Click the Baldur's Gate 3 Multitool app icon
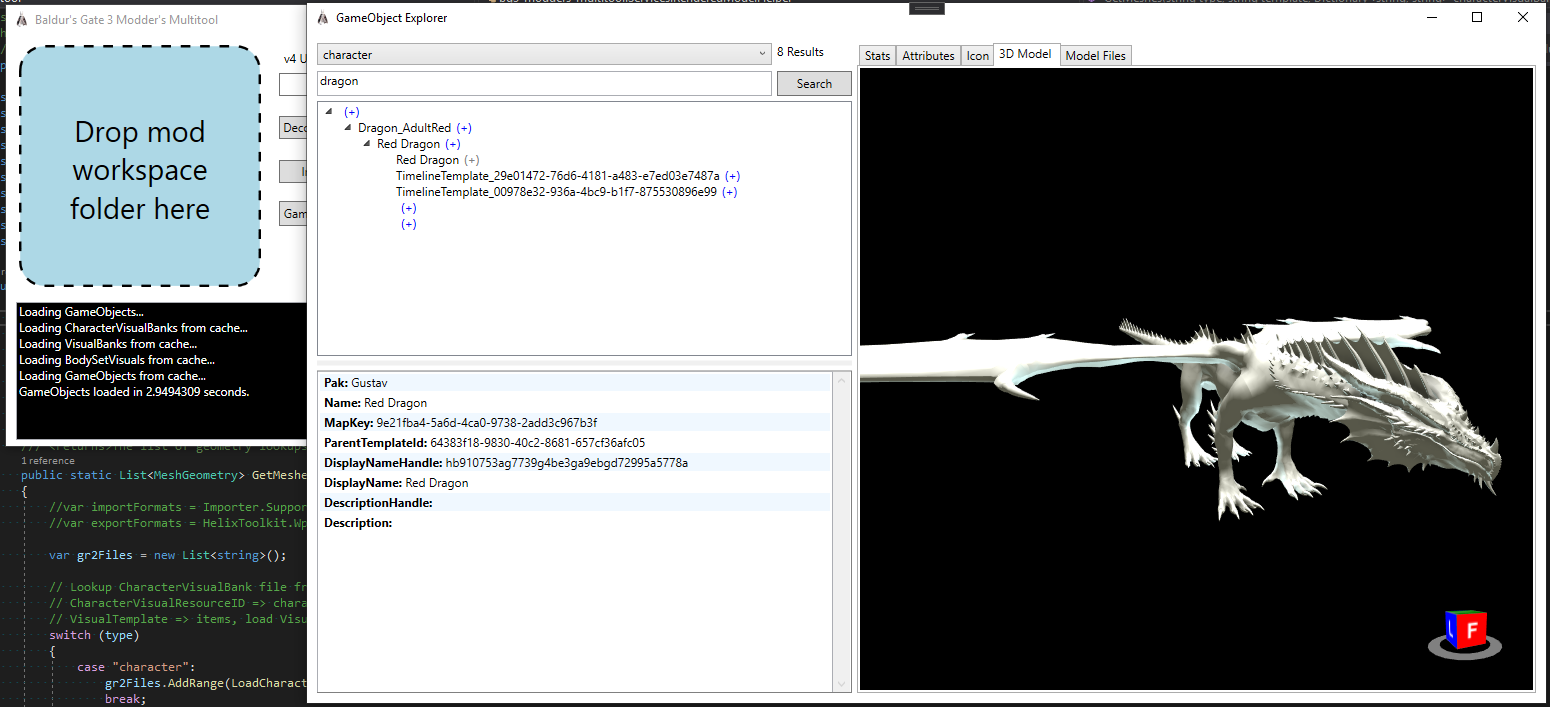 tap(21, 19)
